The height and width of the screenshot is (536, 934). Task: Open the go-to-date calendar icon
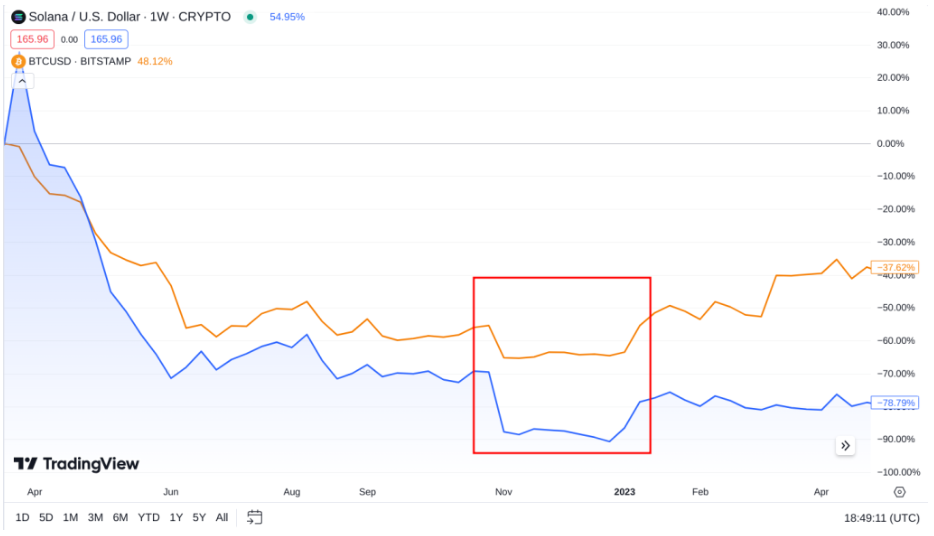click(x=254, y=517)
